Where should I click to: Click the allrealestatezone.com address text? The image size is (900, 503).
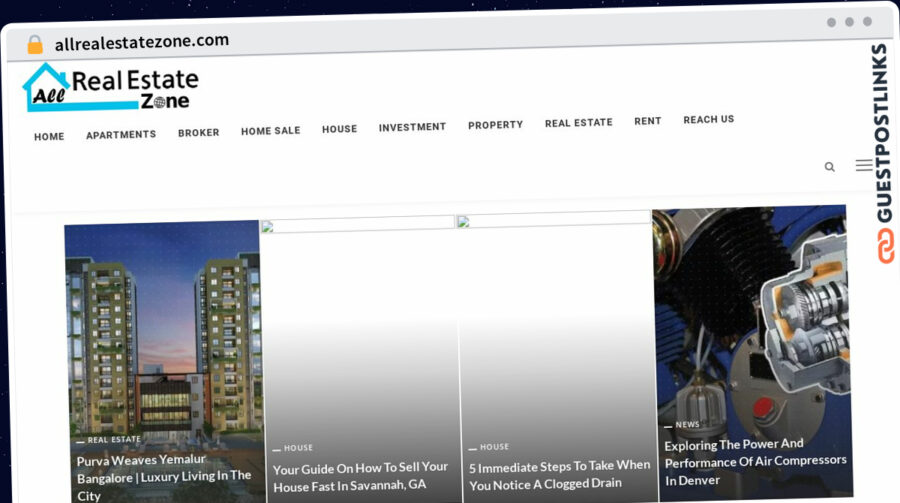coord(142,41)
